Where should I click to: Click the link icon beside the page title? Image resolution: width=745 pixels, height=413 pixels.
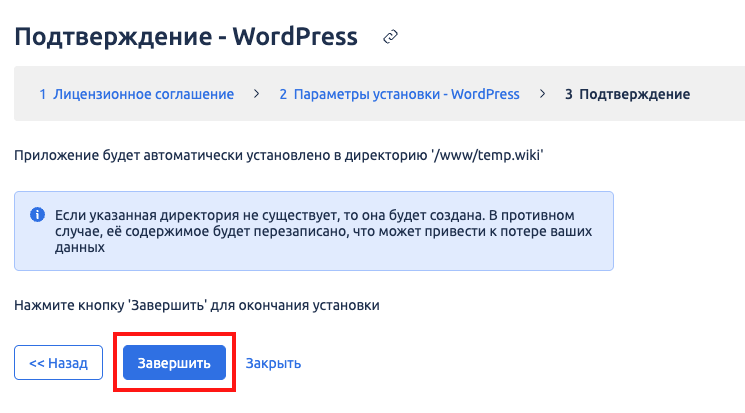pos(390,37)
